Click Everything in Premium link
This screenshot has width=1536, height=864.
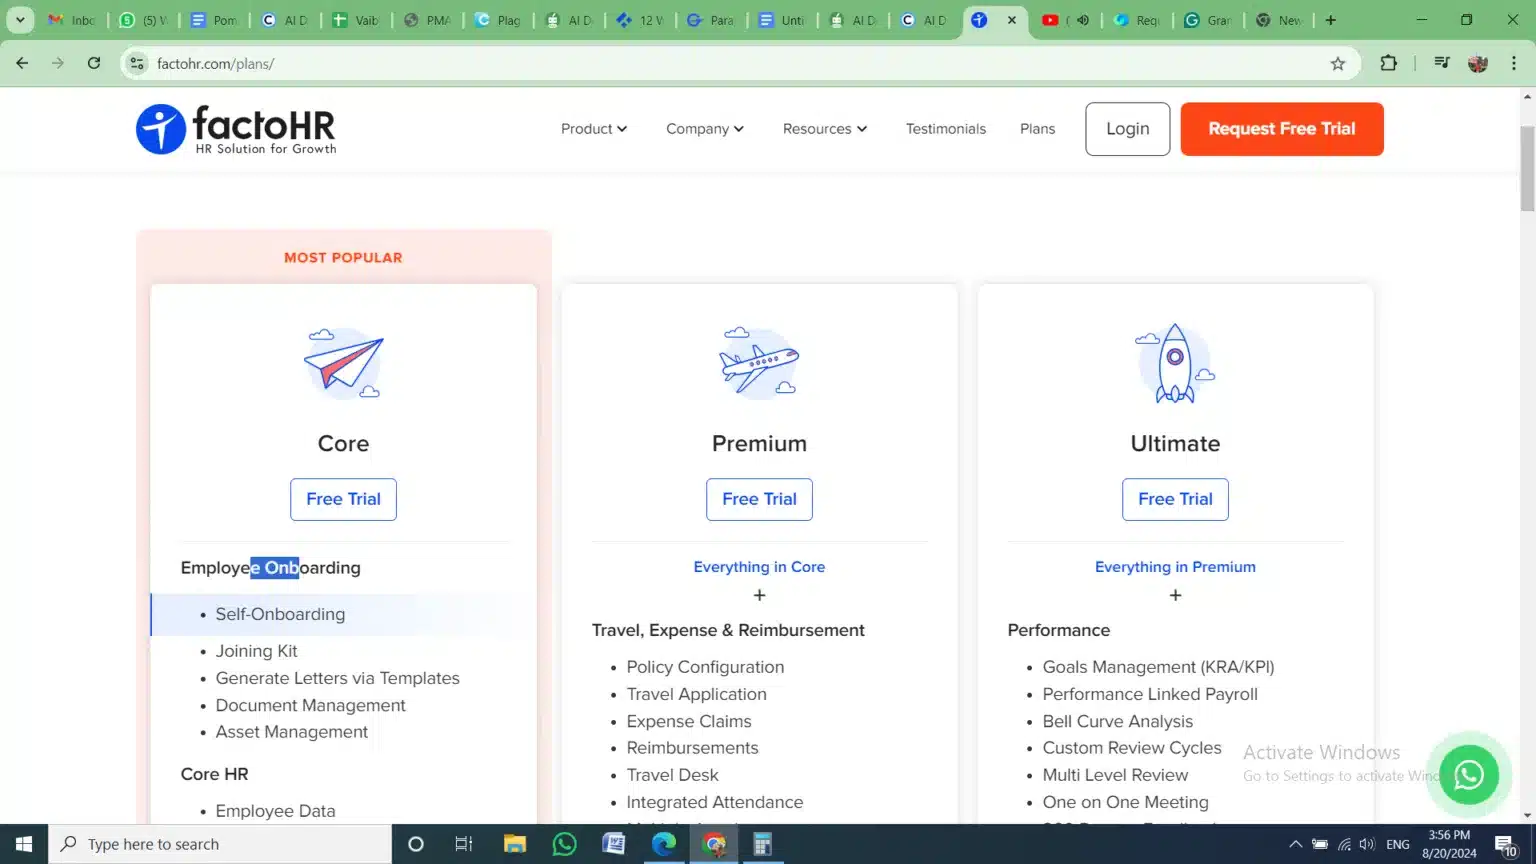point(1175,567)
